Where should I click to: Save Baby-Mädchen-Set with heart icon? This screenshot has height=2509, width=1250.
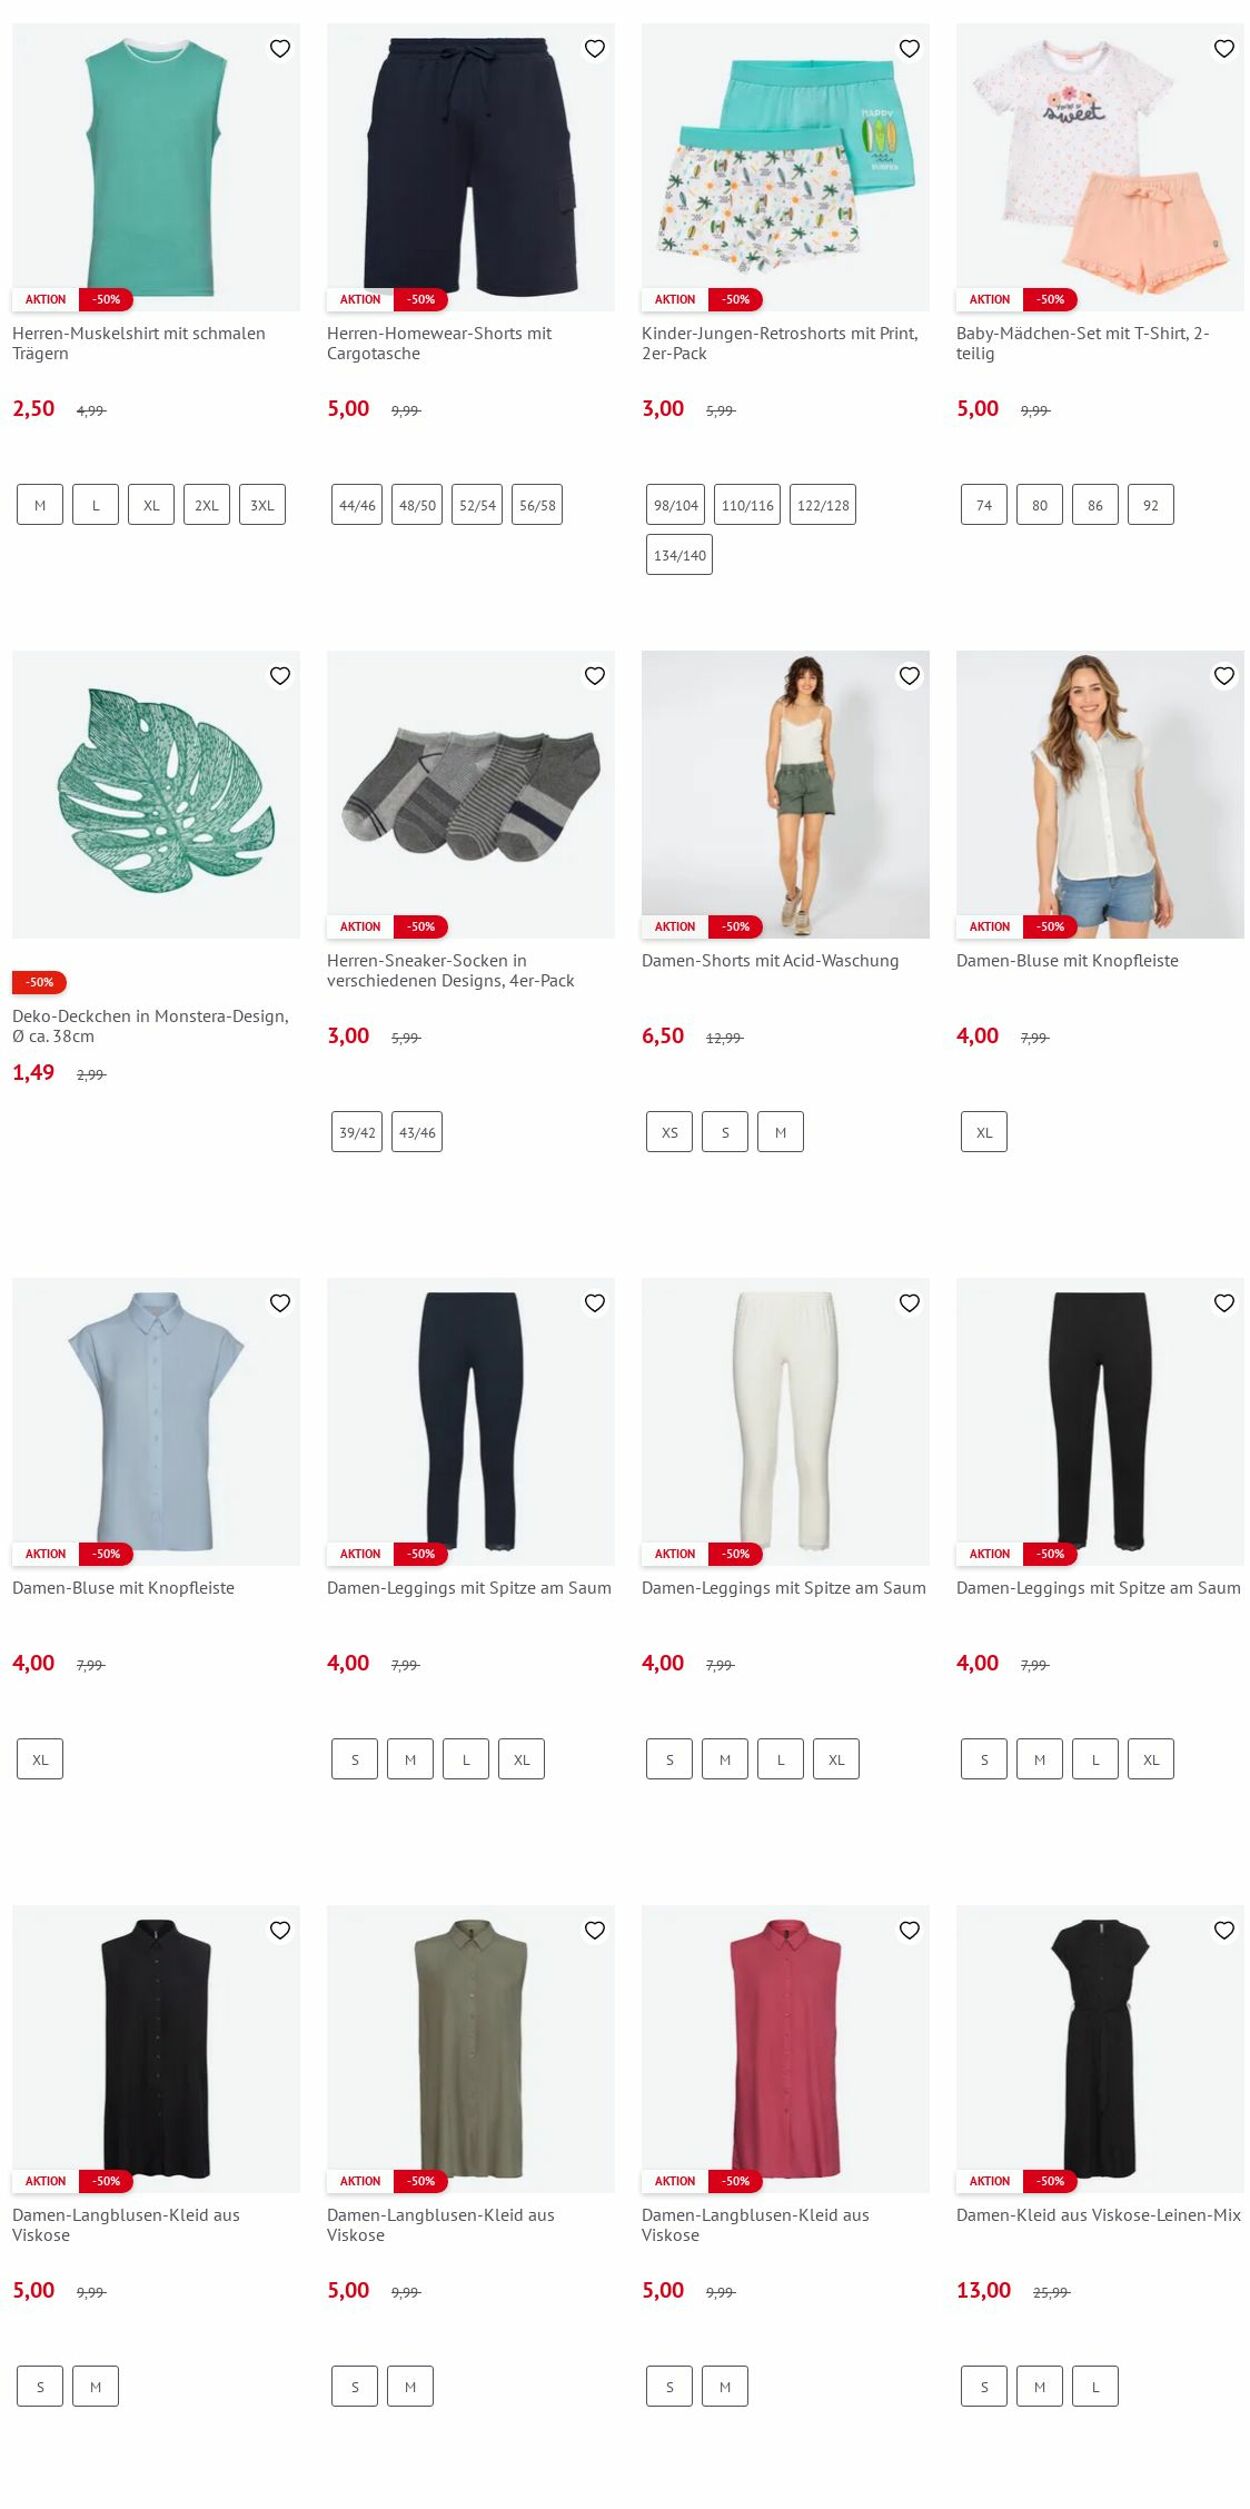point(1224,48)
